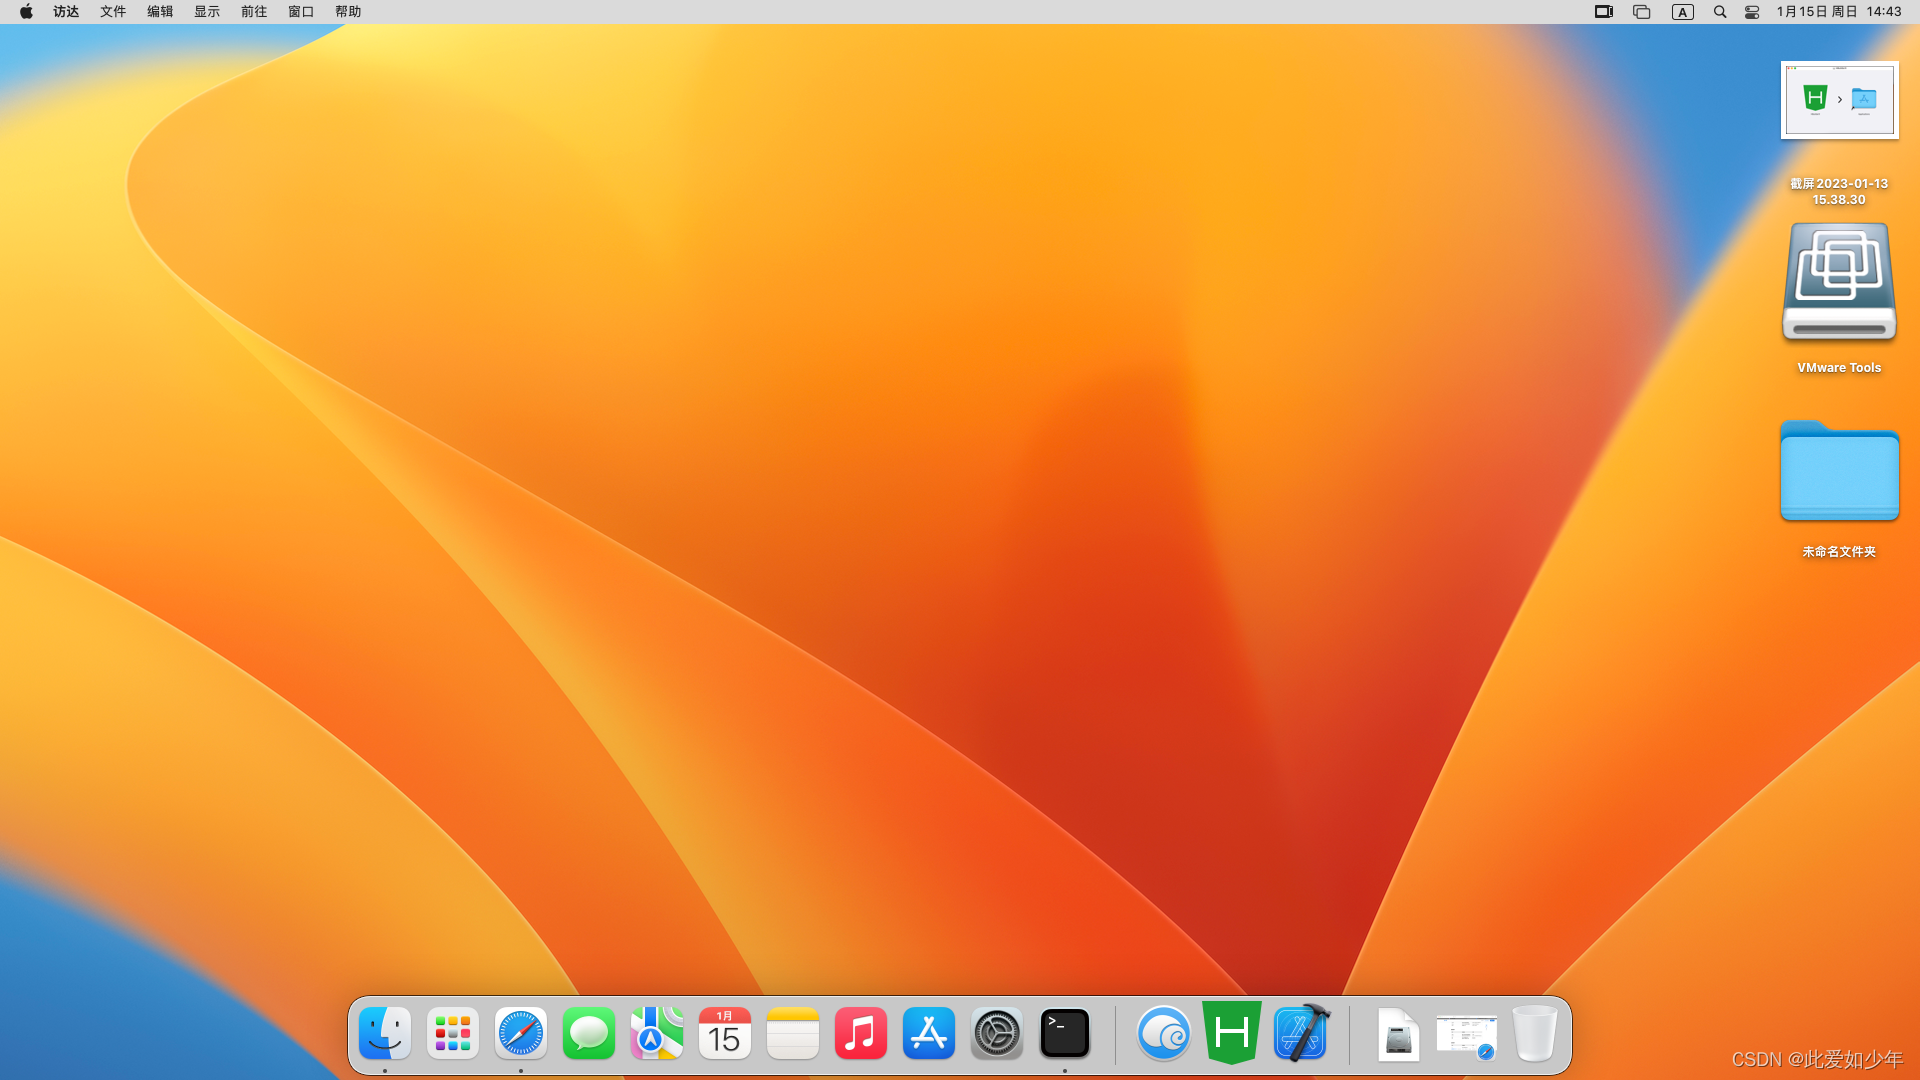Open Messages app in Dock
Screen dimensions: 1920x1080
(589, 1033)
